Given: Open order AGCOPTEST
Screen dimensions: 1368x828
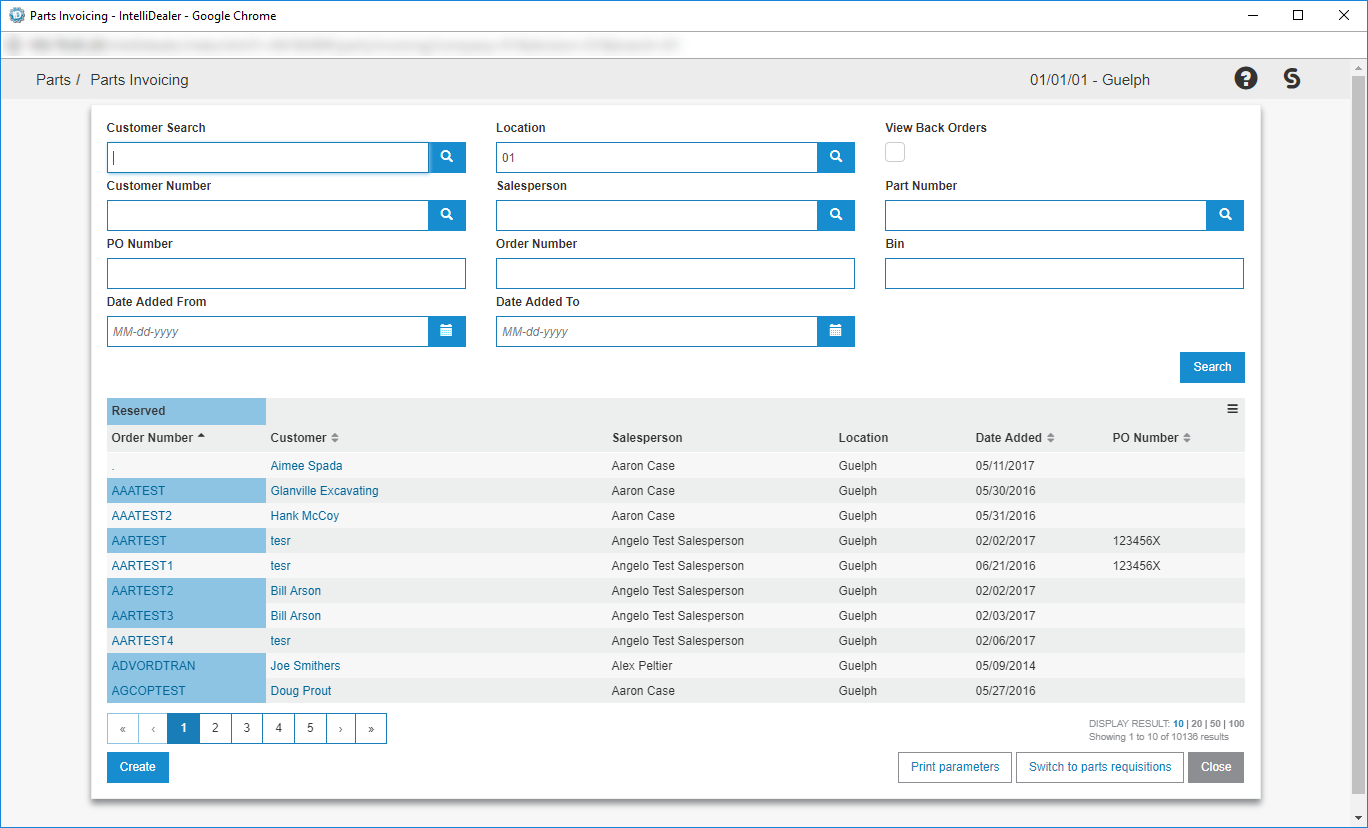Looking at the screenshot, I should pos(148,691).
